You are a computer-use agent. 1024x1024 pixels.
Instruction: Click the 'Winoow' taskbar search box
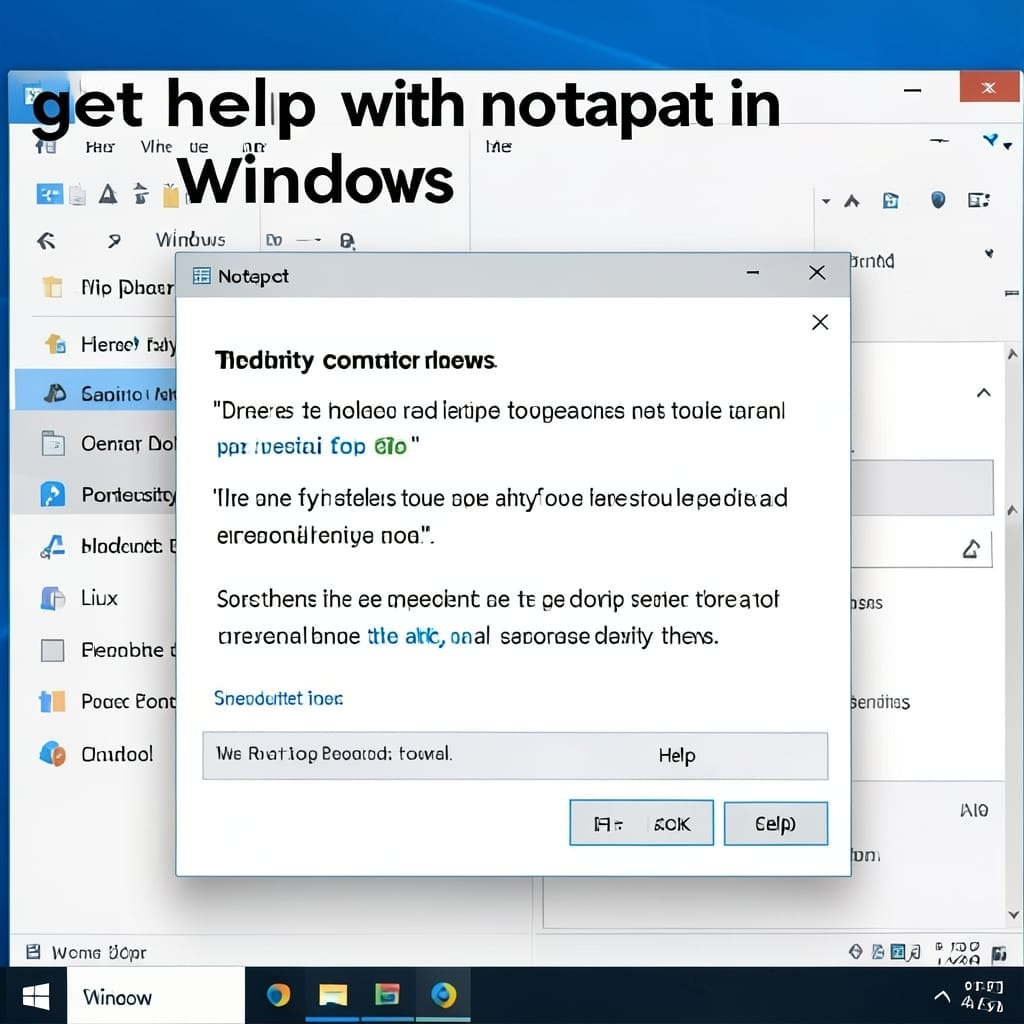click(x=155, y=997)
